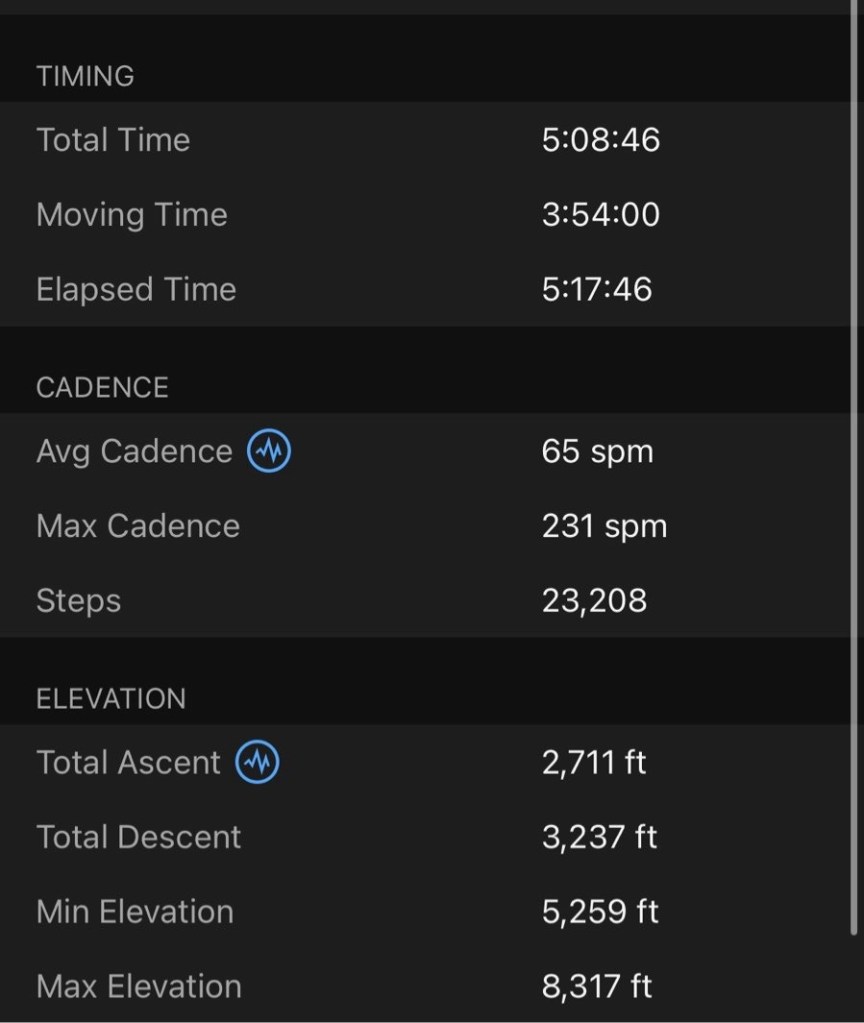864x1023 pixels.
Task: Click the 5:08:46 total time value
Action: [x=601, y=140]
